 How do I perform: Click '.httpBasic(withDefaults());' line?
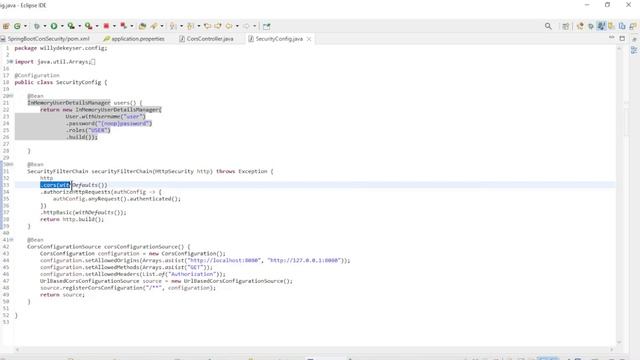click(83, 212)
